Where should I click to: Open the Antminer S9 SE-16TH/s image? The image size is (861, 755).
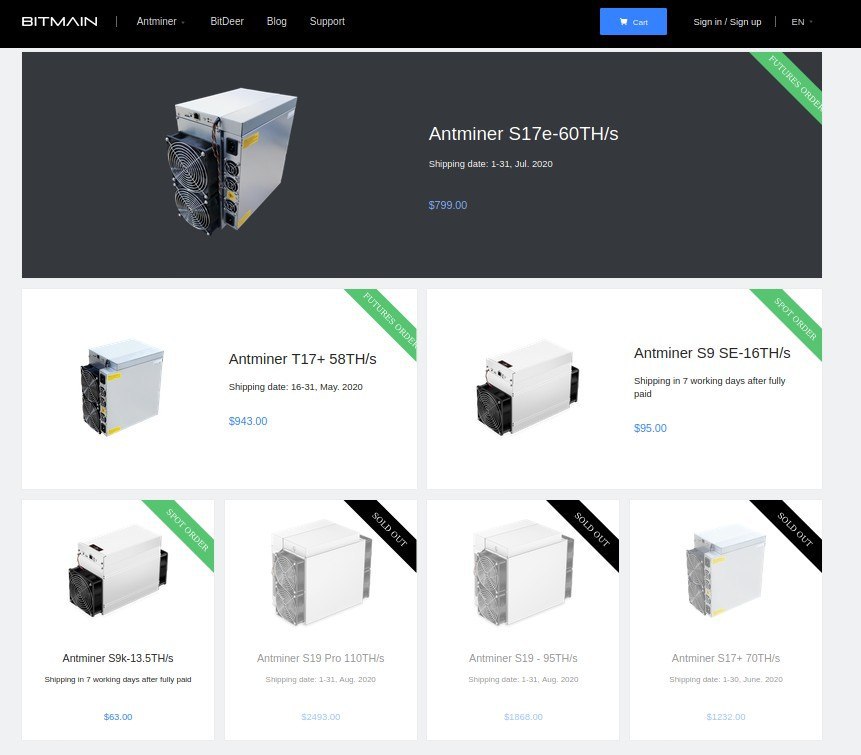527,388
